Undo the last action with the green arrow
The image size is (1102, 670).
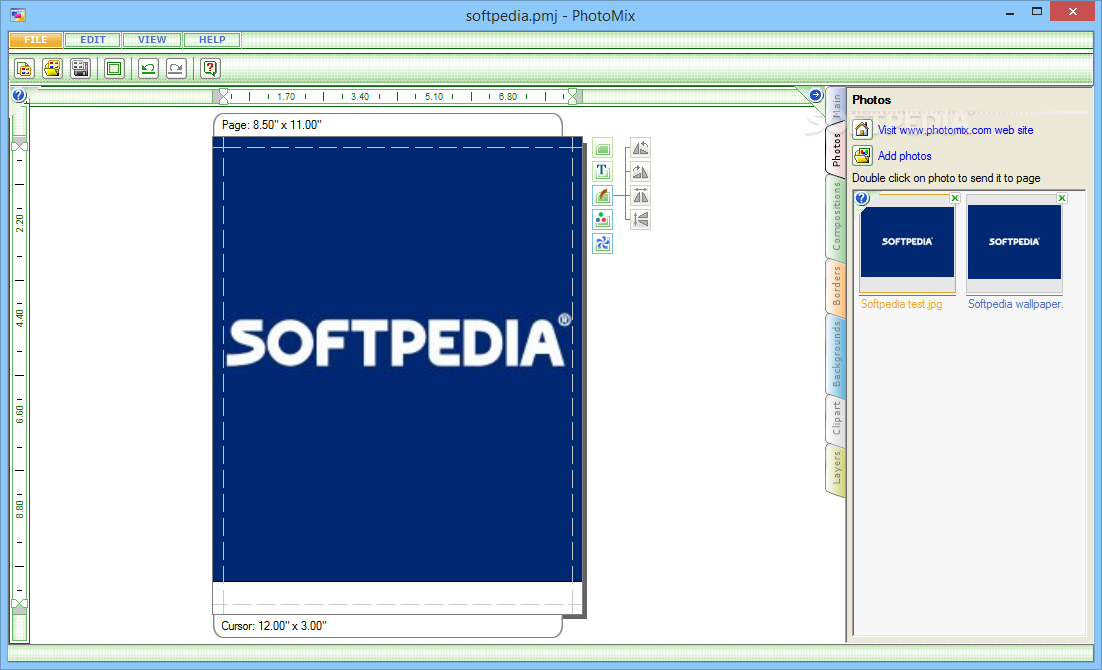pos(148,68)
